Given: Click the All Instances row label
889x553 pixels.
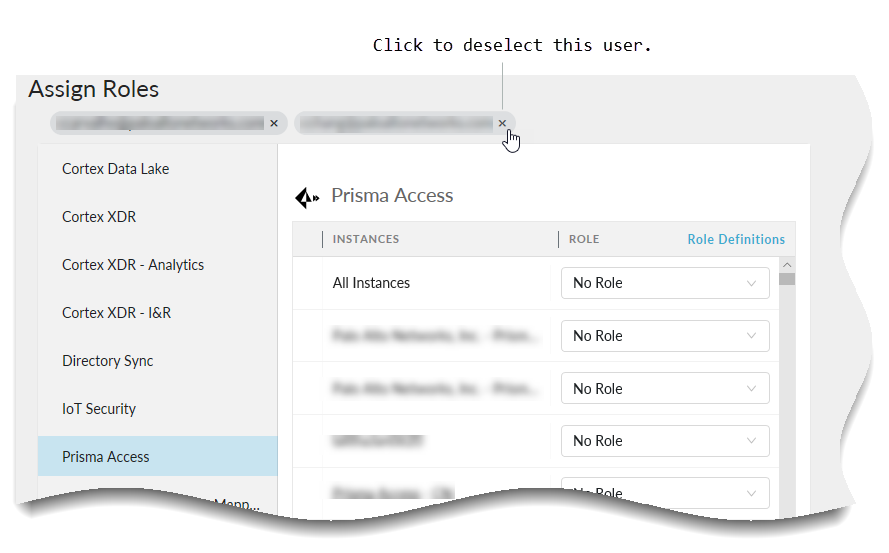Looking at the screenshot, I should [371, 283].
